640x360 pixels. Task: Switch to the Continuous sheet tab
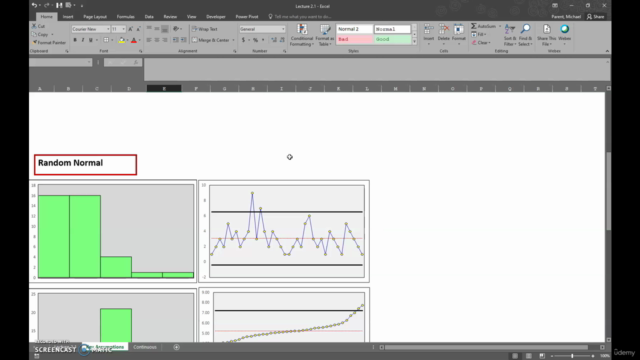pos(145,347)
